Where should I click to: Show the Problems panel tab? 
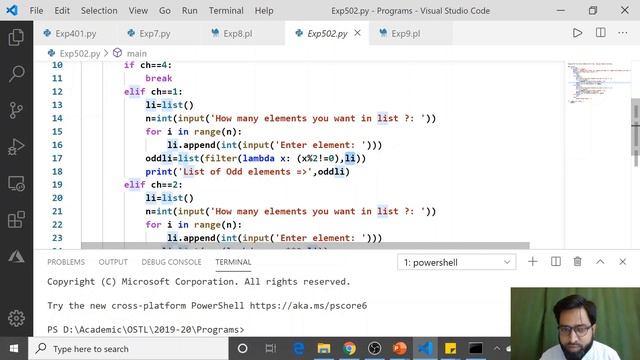[66, 262]
